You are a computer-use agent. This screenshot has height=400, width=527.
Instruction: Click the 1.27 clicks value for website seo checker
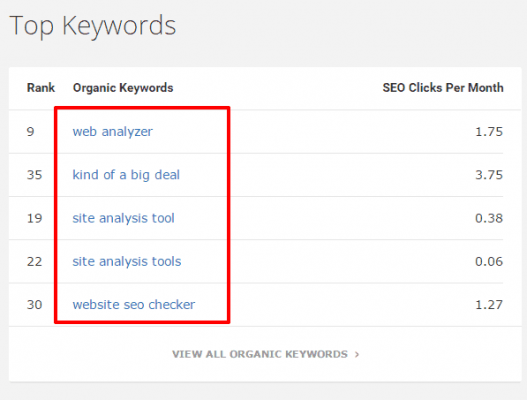tap(489, 305)
